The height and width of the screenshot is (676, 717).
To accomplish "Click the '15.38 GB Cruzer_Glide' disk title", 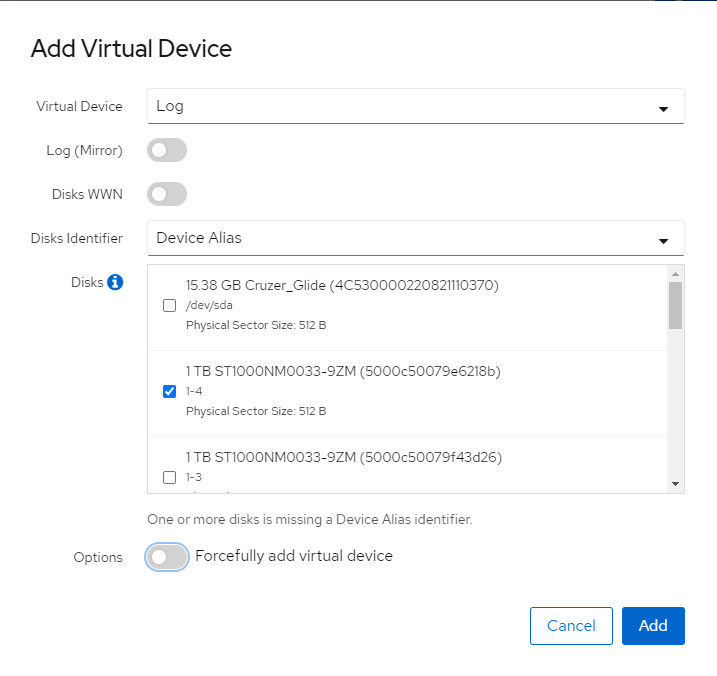I will coord(342,285).
